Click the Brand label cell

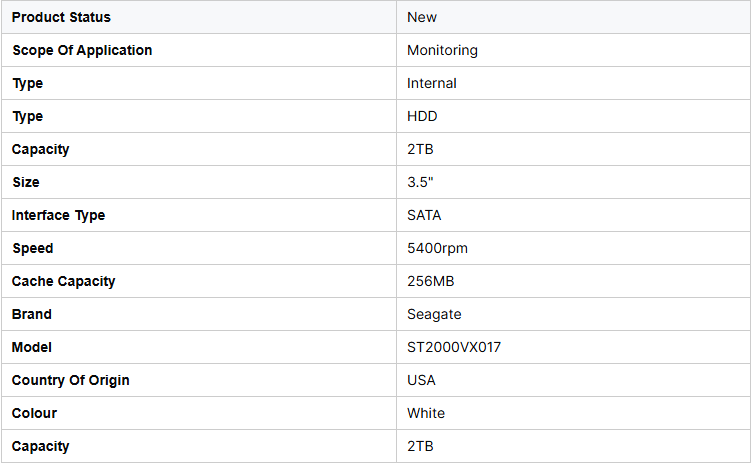(x=31, y=314)
